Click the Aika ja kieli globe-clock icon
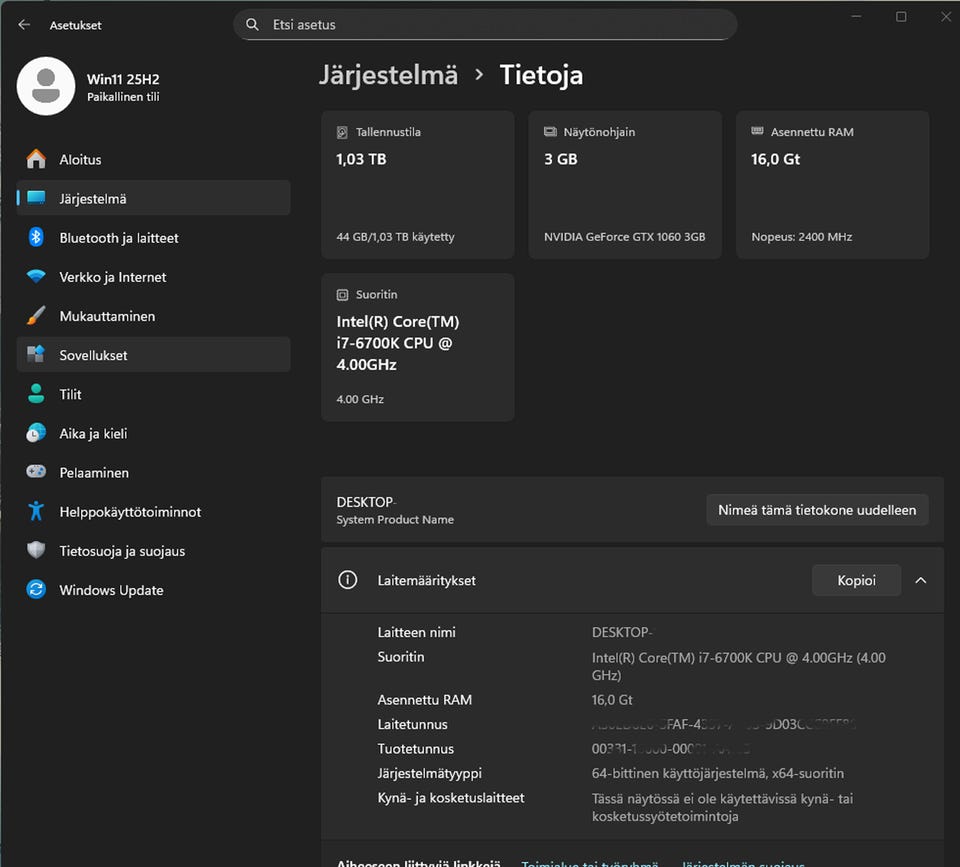Screen dimensions: 960x867 coord(36,433)
